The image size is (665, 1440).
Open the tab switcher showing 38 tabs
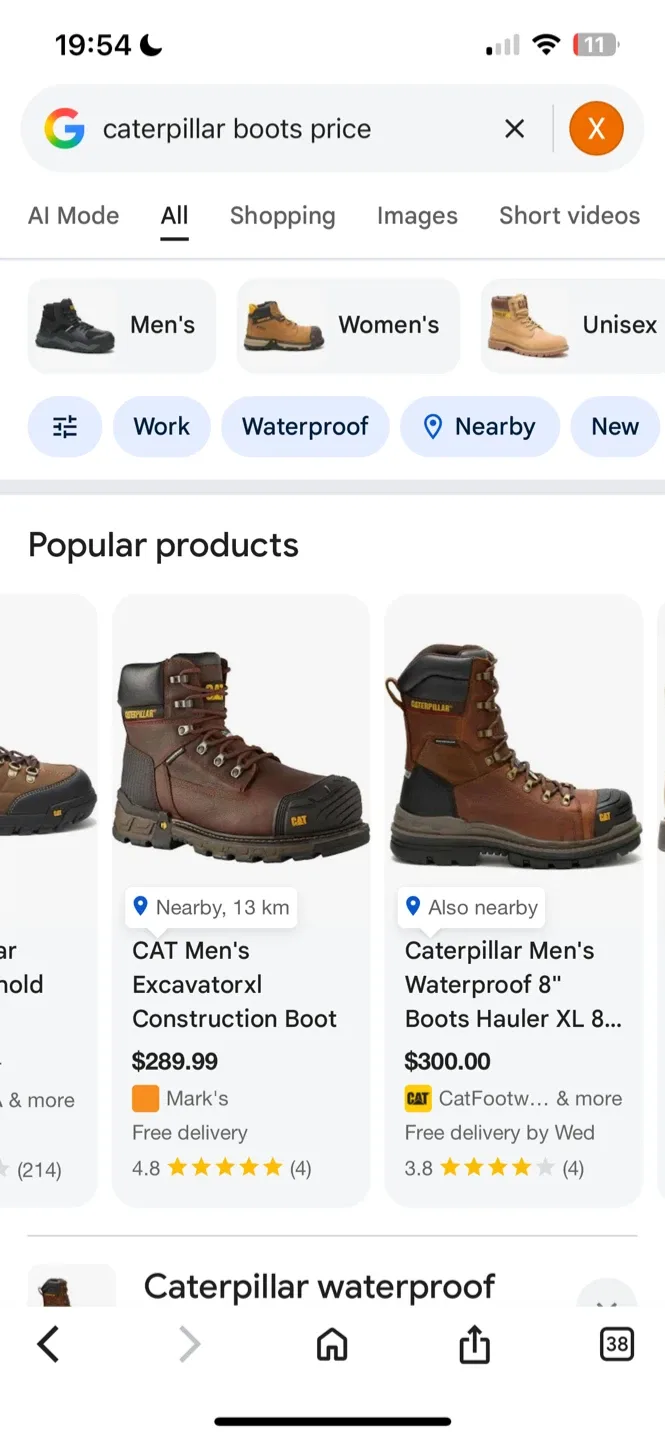616,1344
